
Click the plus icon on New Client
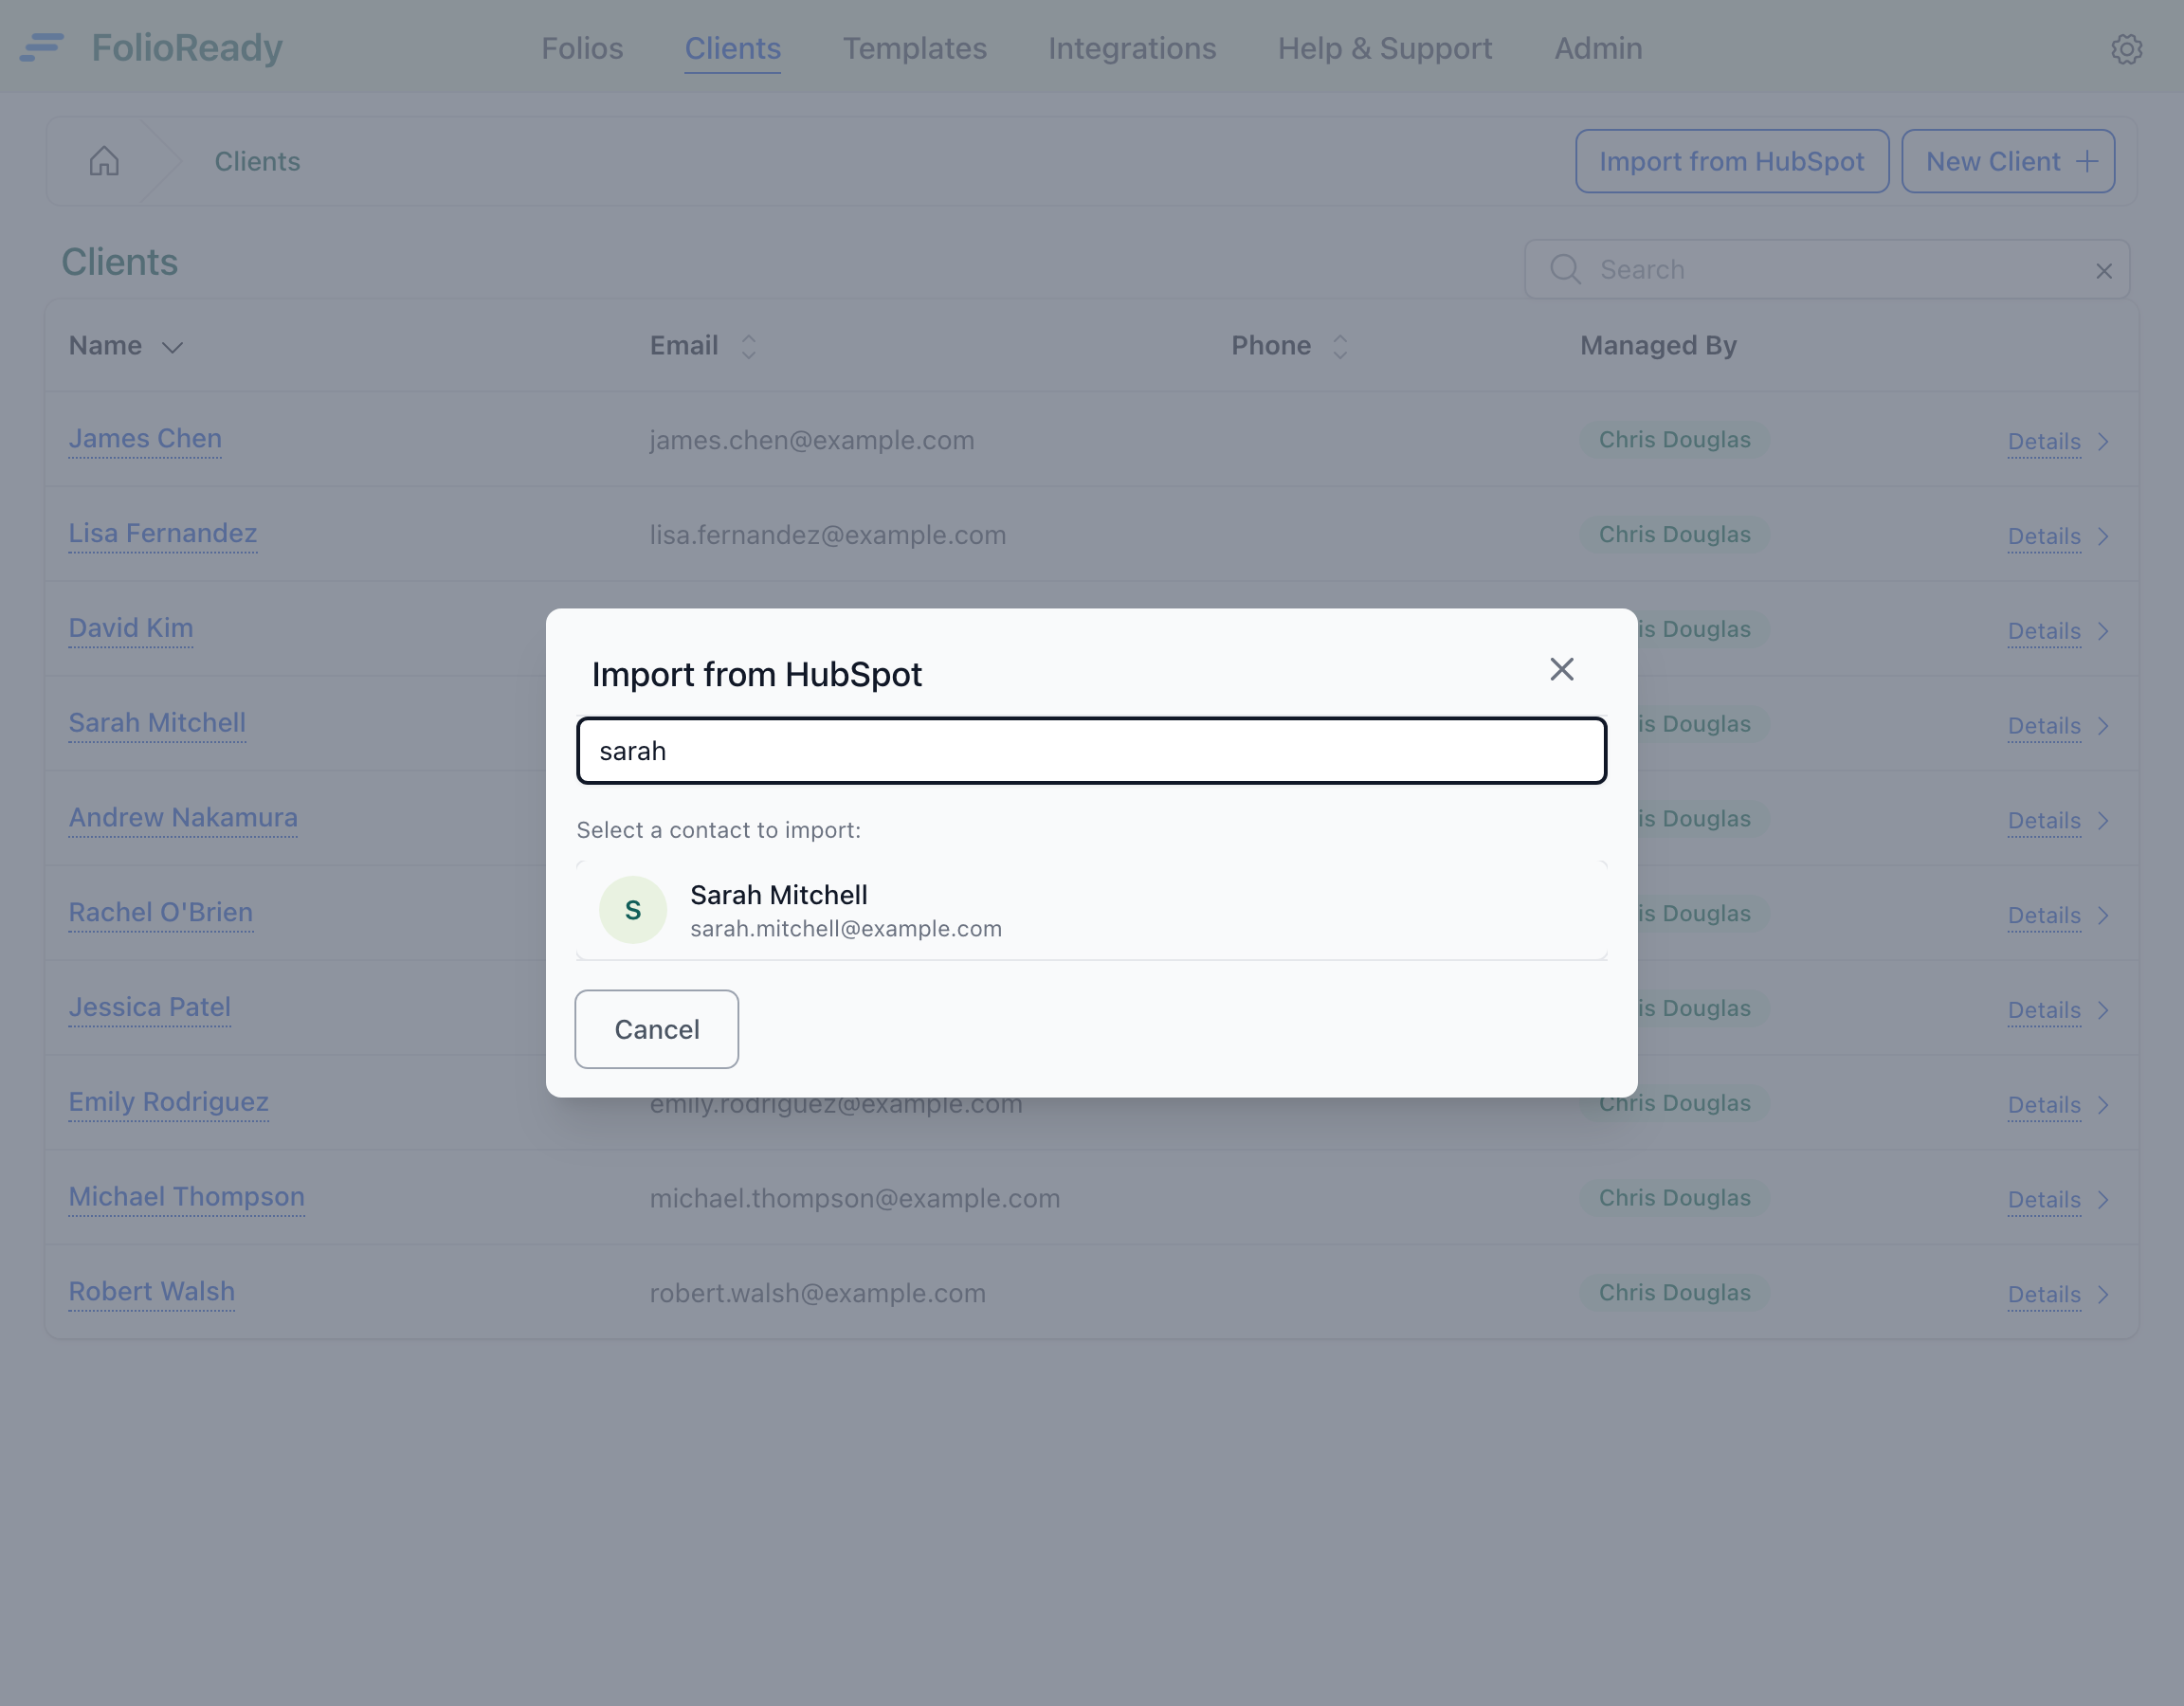2086,161
